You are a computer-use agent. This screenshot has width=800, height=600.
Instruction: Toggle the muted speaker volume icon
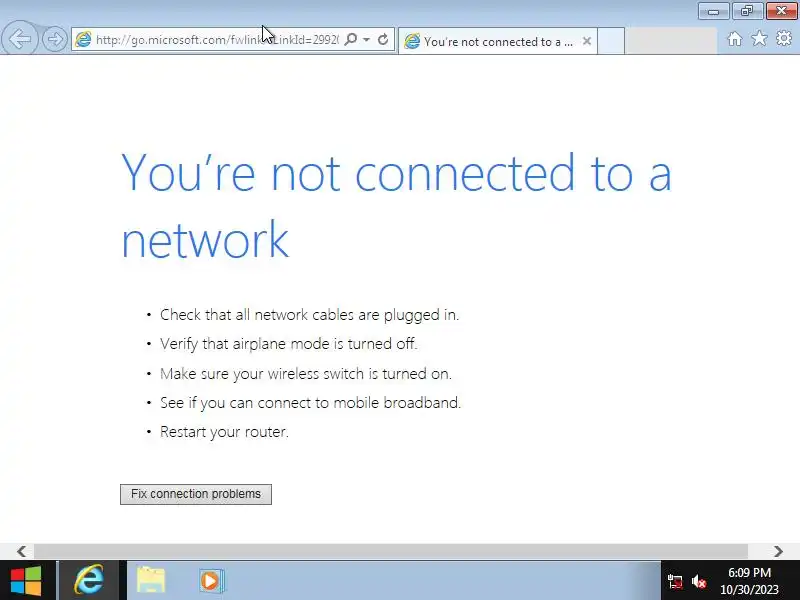[699, 581]
